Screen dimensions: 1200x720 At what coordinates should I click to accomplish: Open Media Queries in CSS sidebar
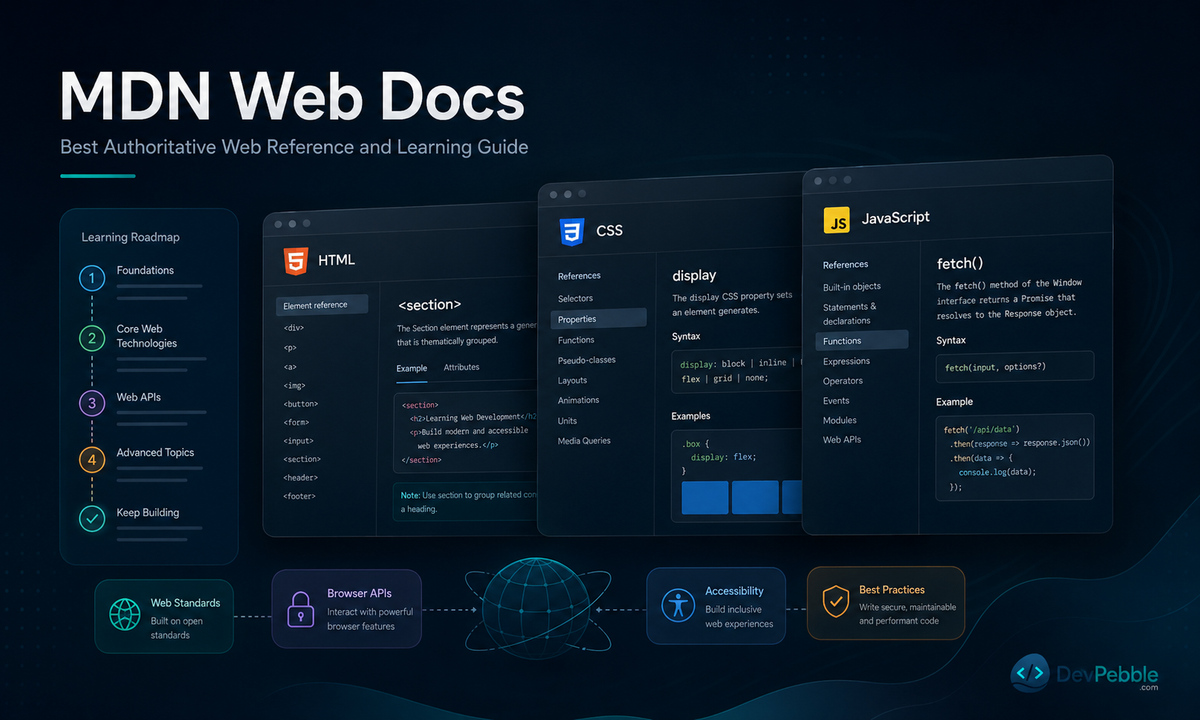584,441
